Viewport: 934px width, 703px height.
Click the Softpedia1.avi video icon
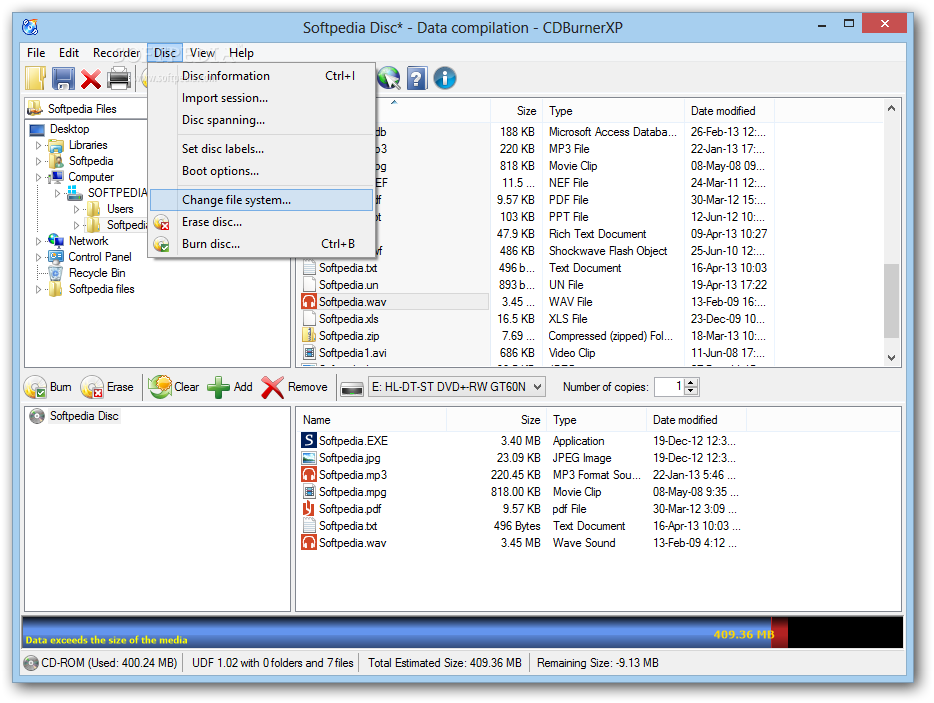309,353
